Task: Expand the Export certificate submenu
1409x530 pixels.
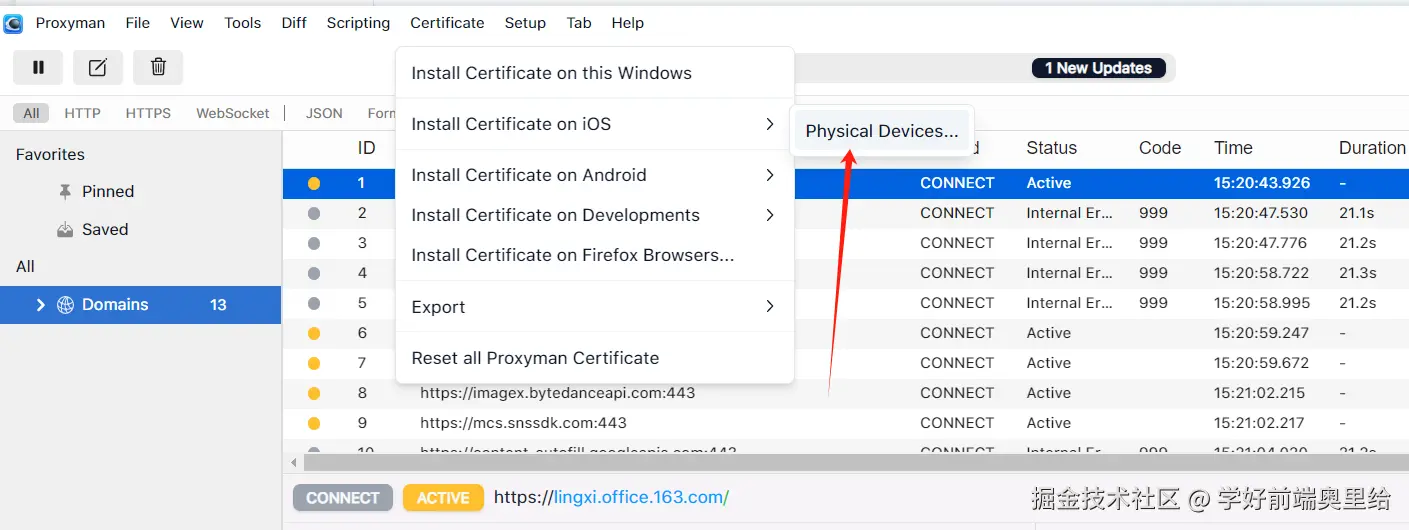Action: click(594, 307)
